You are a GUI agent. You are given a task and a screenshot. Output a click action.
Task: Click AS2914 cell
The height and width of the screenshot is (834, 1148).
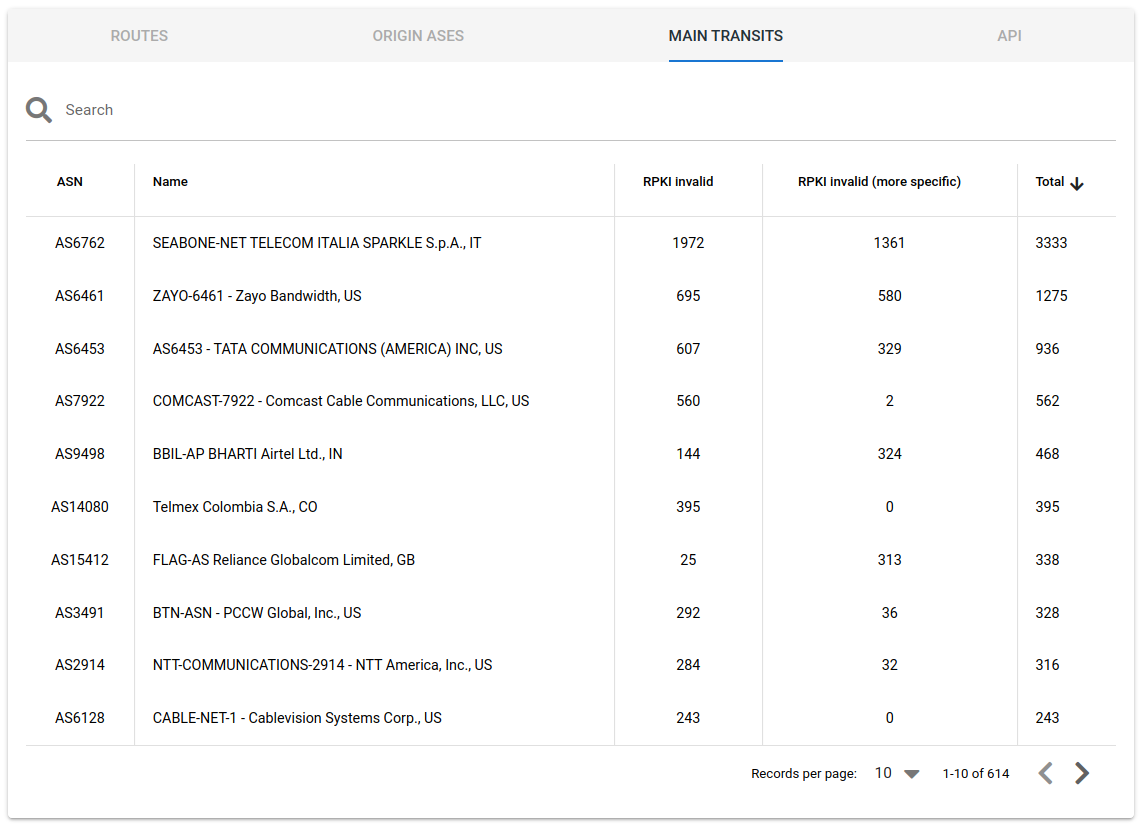[x=80, y=665]
